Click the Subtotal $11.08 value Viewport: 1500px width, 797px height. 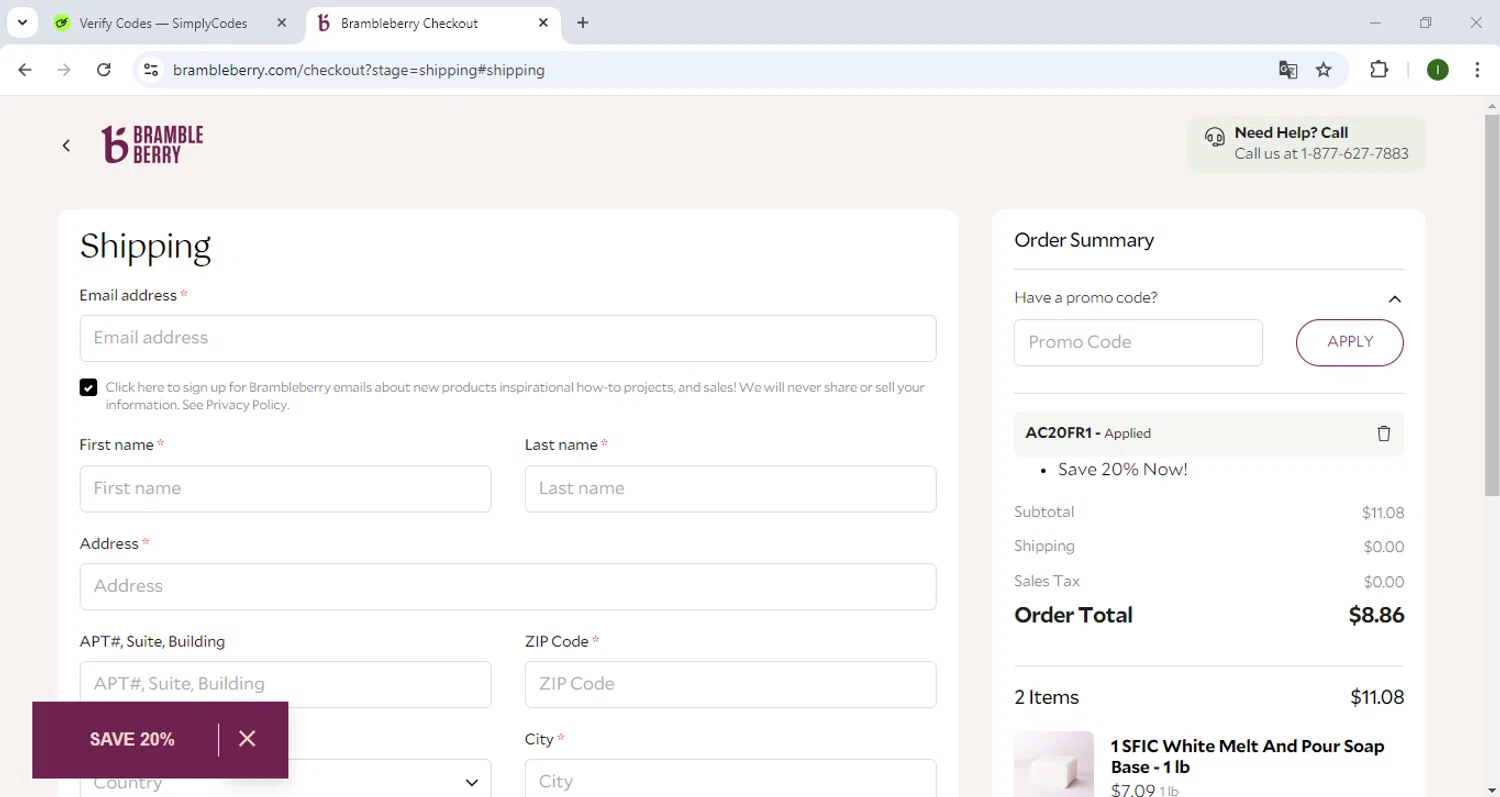[x=1383, y=513]
